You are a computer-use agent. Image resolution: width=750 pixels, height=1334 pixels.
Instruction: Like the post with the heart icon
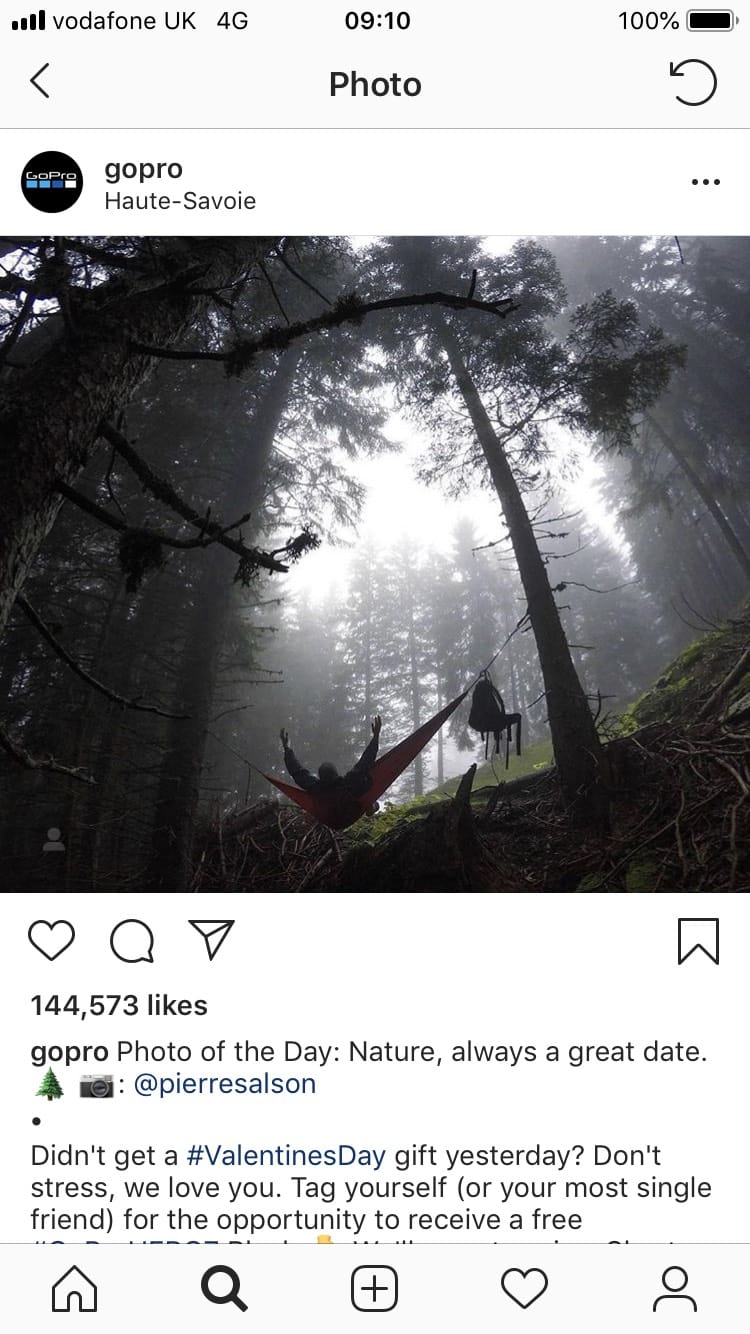pyautogui.click(x=52, y=941)
